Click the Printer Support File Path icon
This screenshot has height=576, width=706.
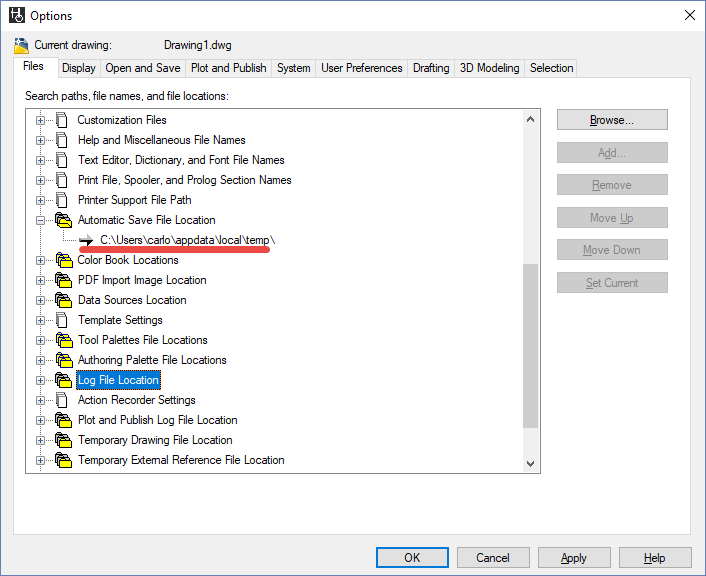62,200
